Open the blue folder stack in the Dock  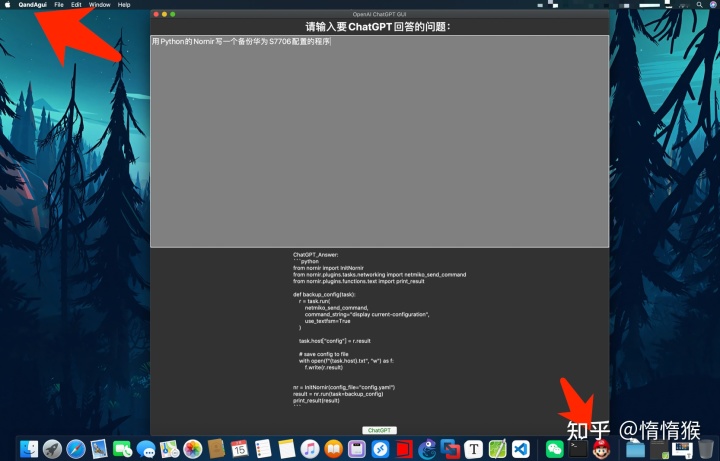[636, 449]
